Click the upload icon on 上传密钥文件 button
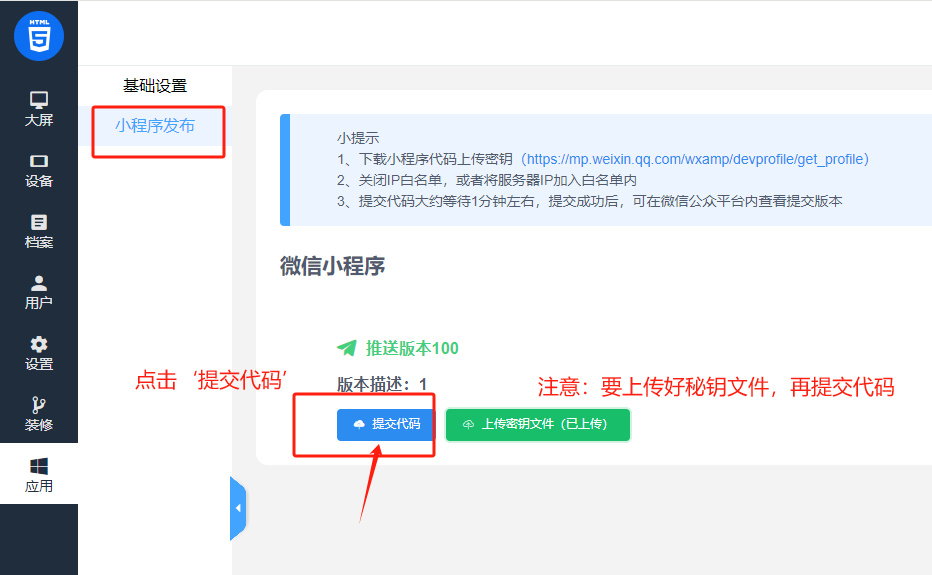 468,425
